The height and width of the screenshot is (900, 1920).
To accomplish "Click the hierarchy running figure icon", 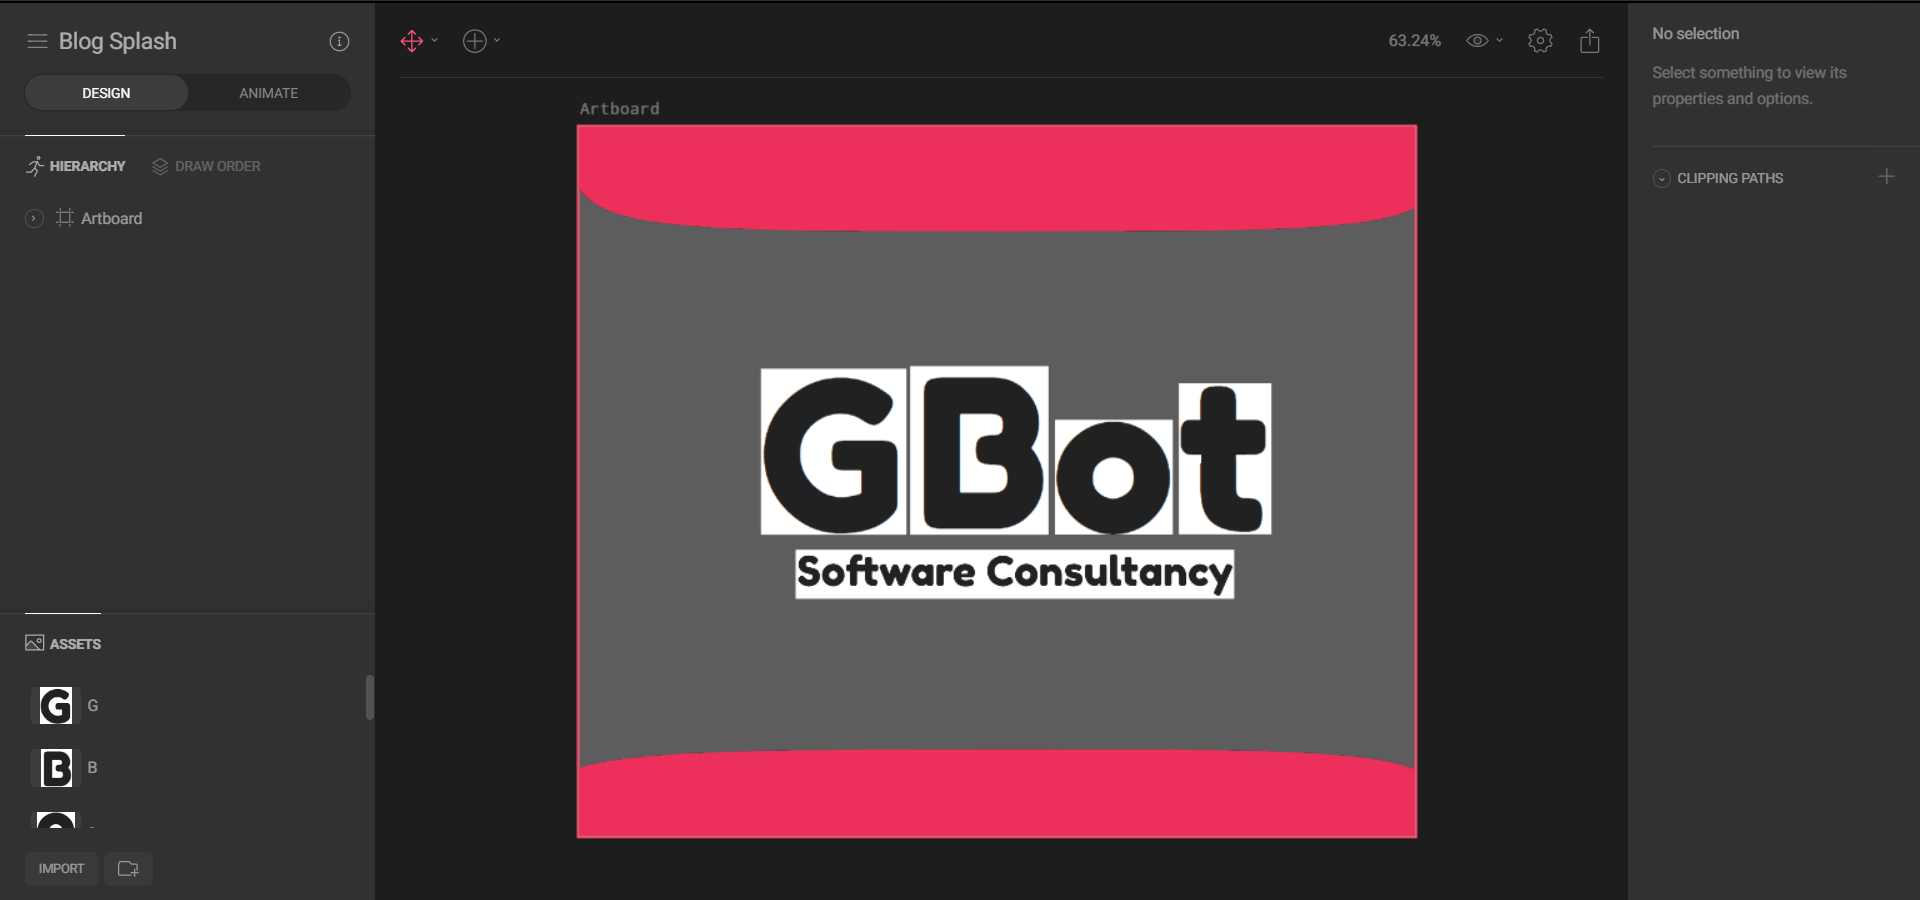I will pos(35,166).
